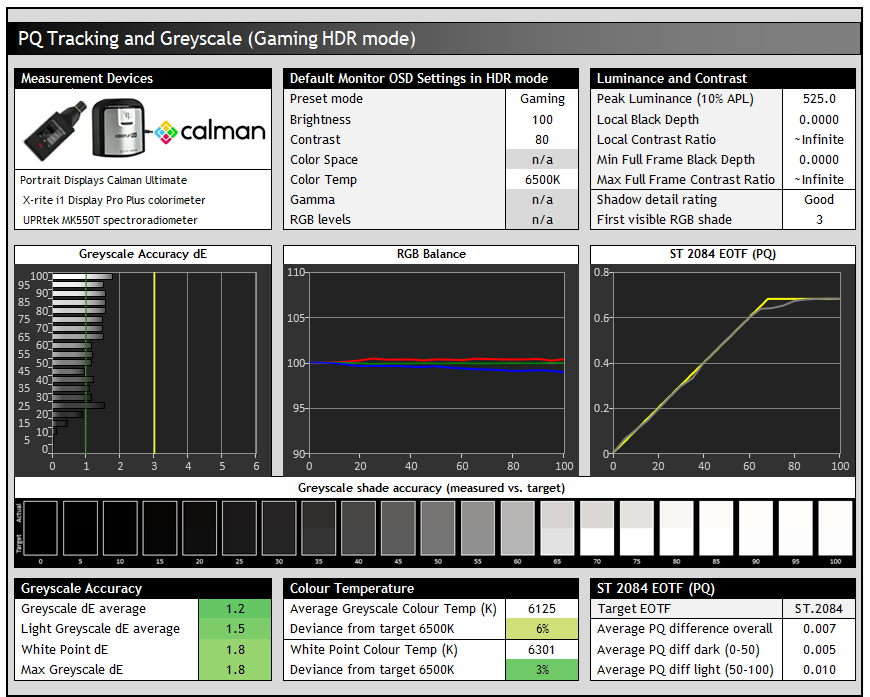
Task: Click the Calman logo
Action: pos(210,131)
